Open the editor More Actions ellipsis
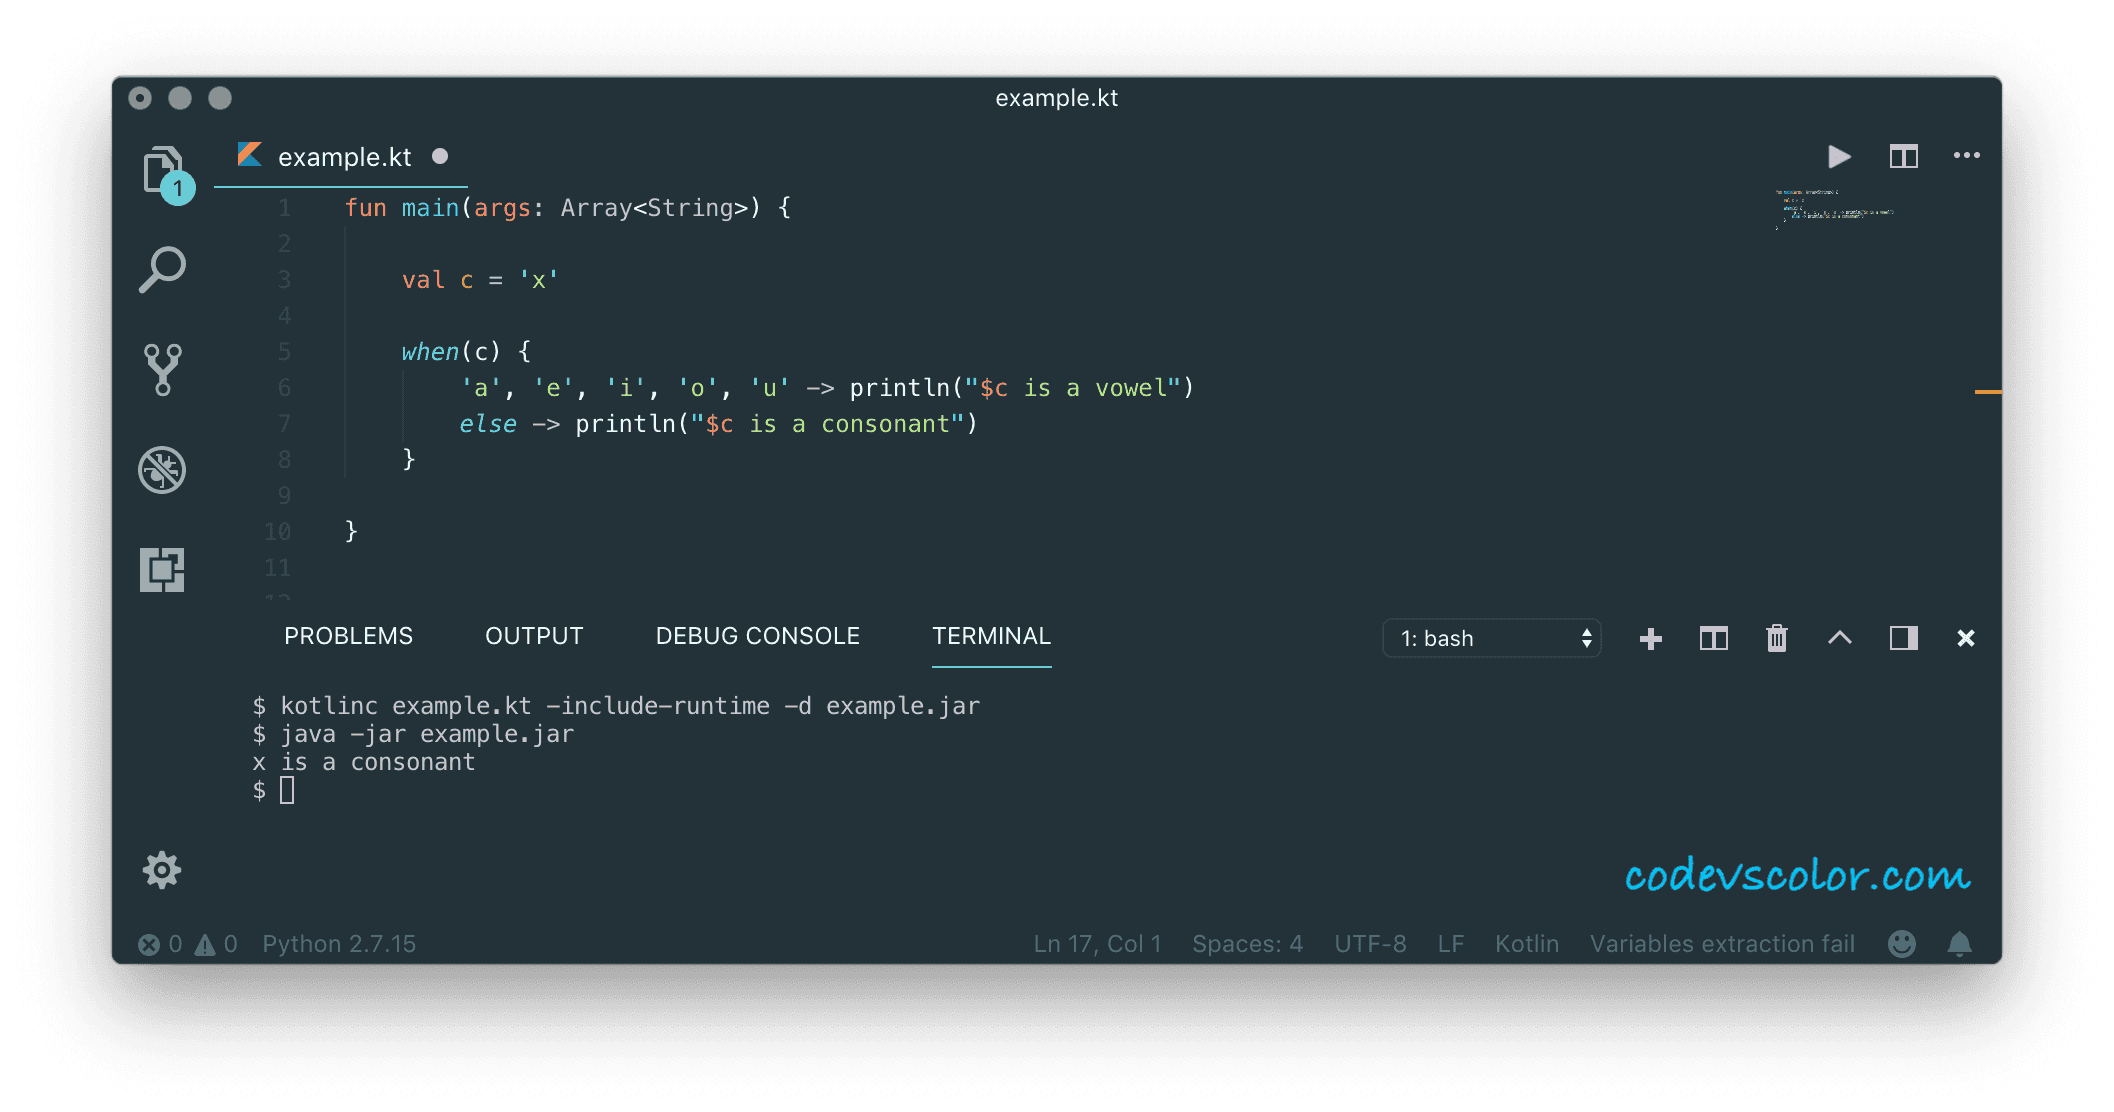The image size is (2114, 1112). click(1967, 155)
